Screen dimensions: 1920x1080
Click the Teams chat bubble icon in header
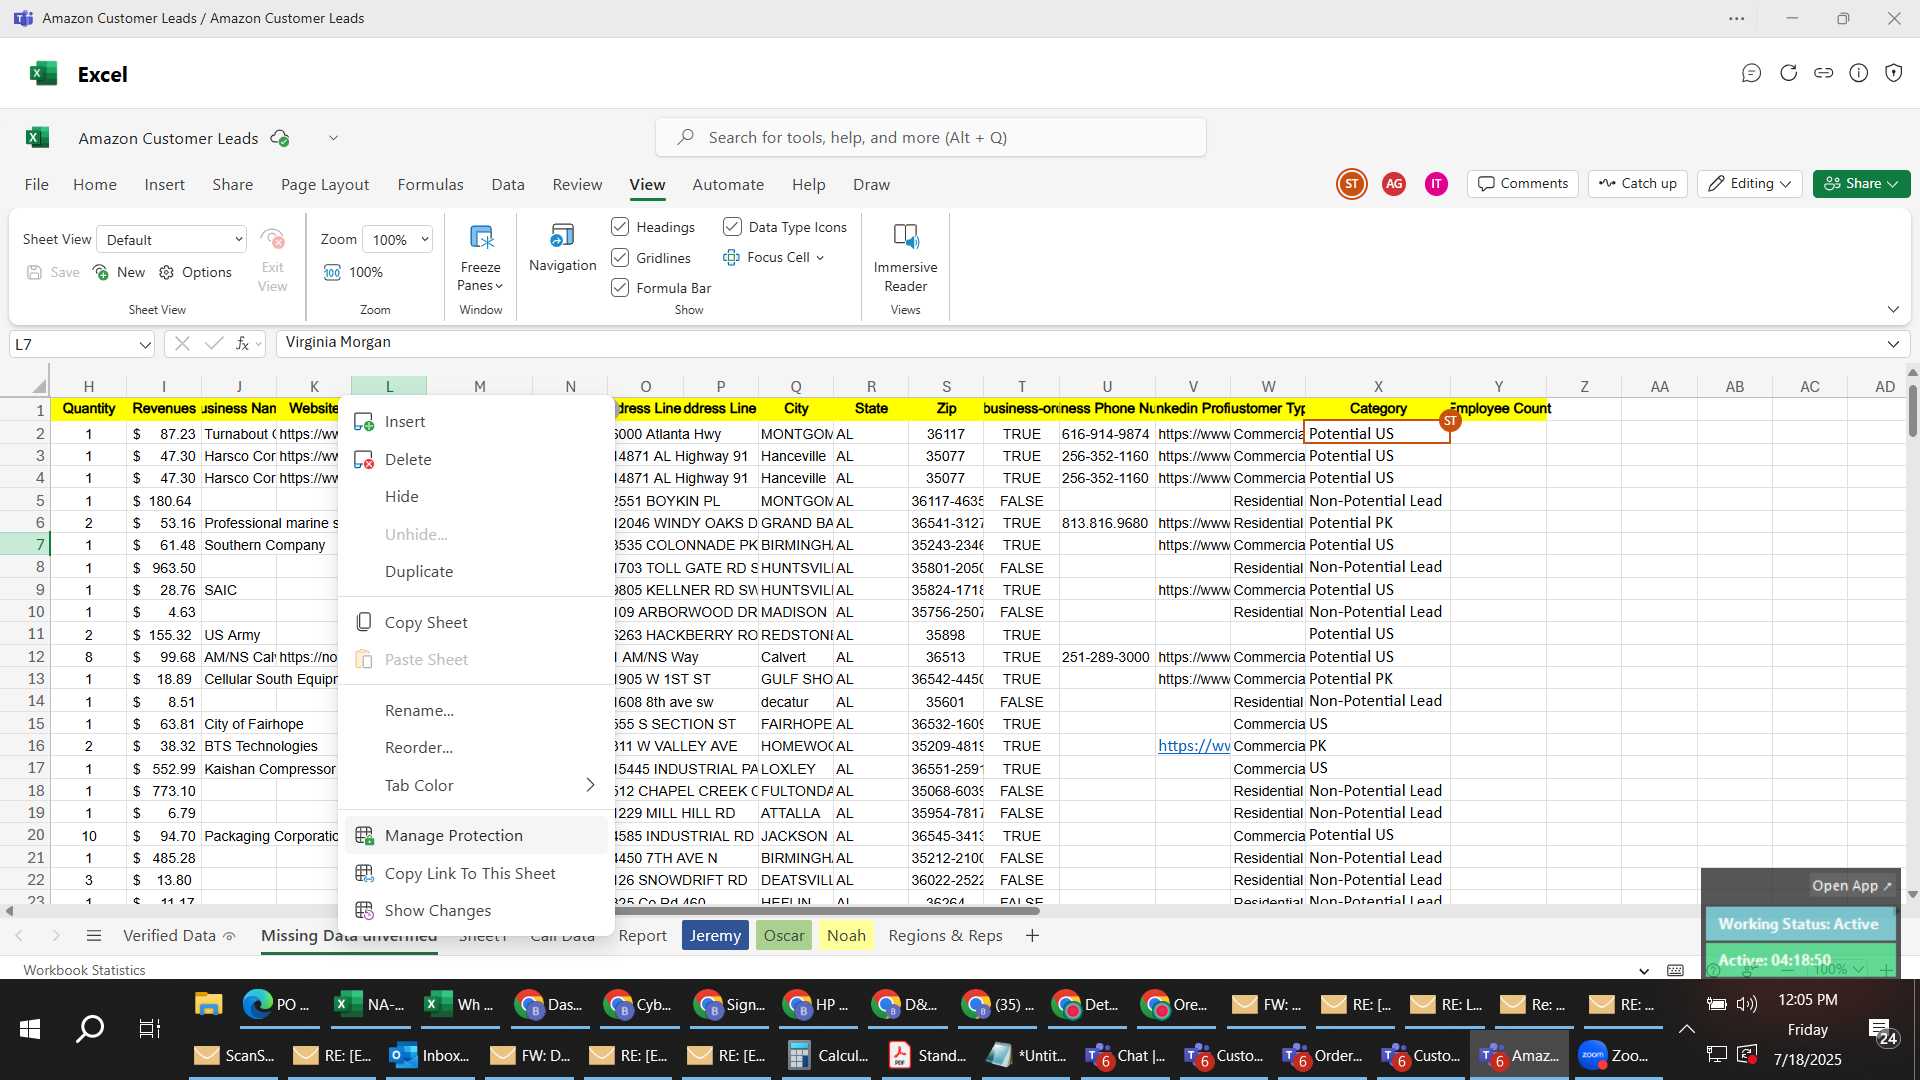pyautogui.click(x=1751, y=73)
